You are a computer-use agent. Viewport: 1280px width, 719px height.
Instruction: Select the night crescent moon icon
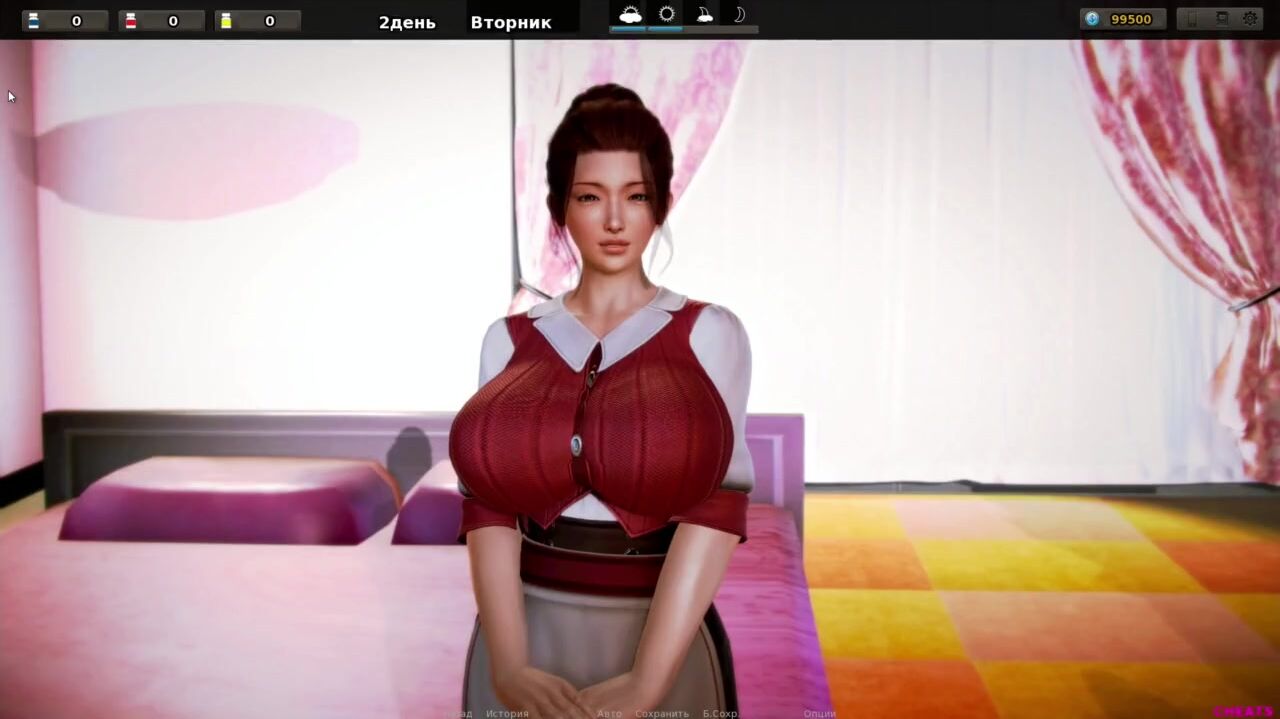pyautogui.click(x=740, y=15)
